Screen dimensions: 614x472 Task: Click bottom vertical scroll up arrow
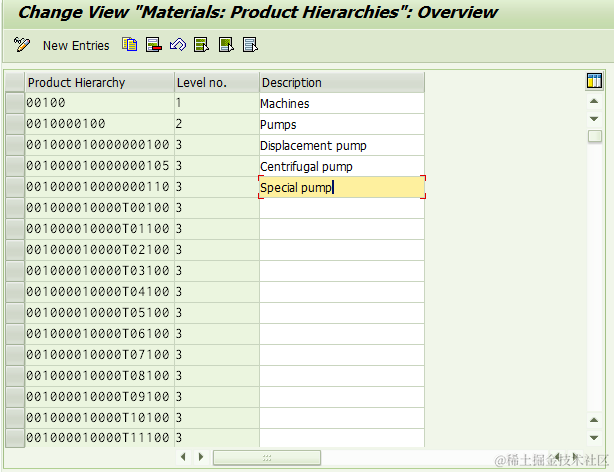[x=594, y=420]
